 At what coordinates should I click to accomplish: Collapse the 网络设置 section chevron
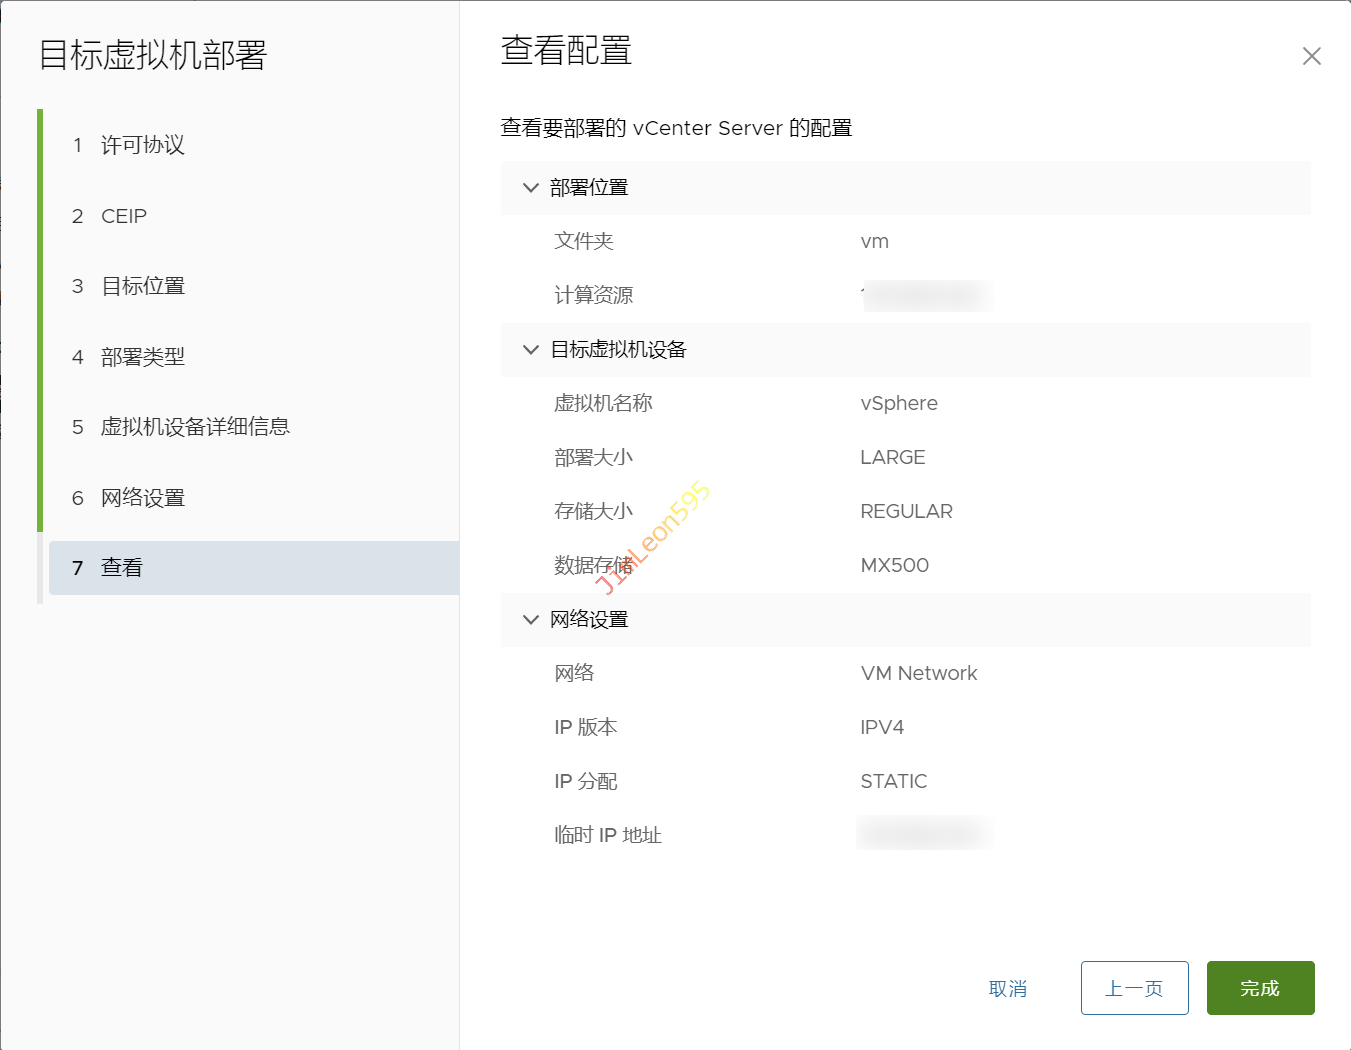click(x=531, y=620)
